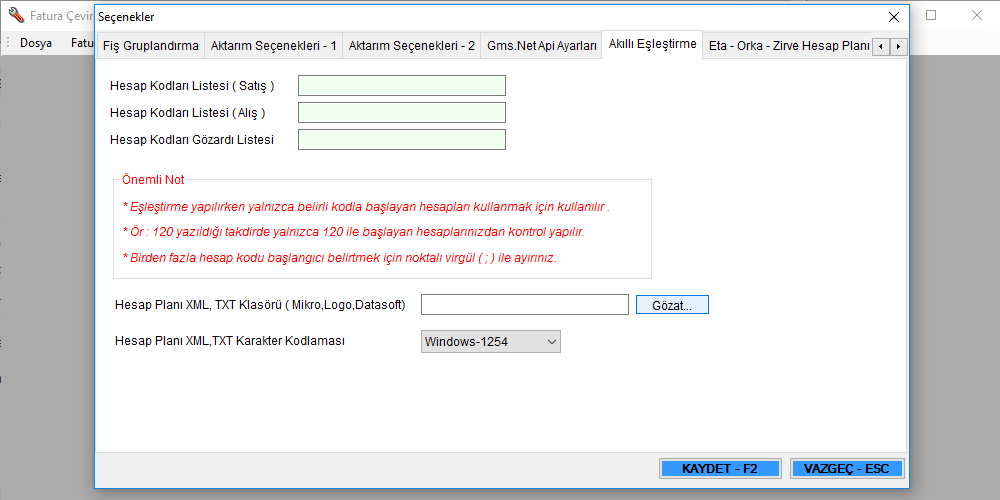Open the Dosya menu in the main window
The height and width of the screenshot is (500, 1000).
pyautogui.click(x=36, y=43)
